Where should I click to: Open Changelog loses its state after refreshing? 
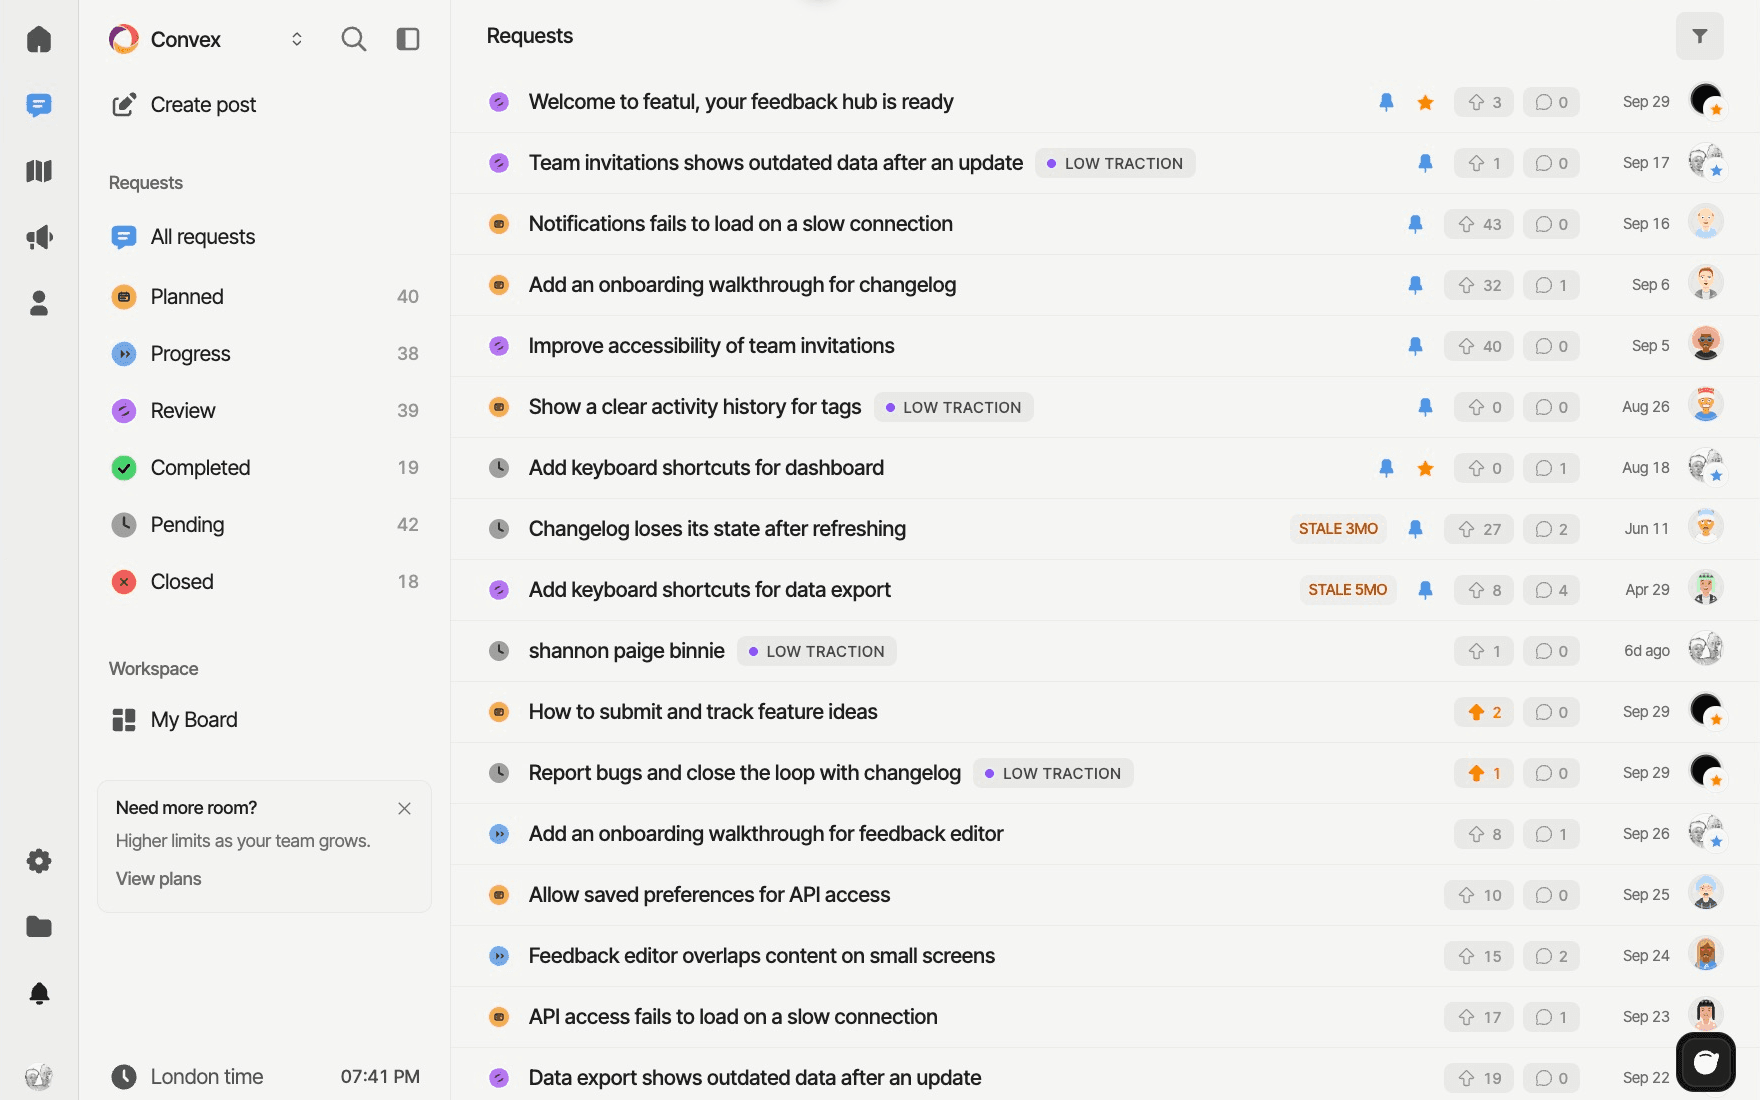coord(717,529)
